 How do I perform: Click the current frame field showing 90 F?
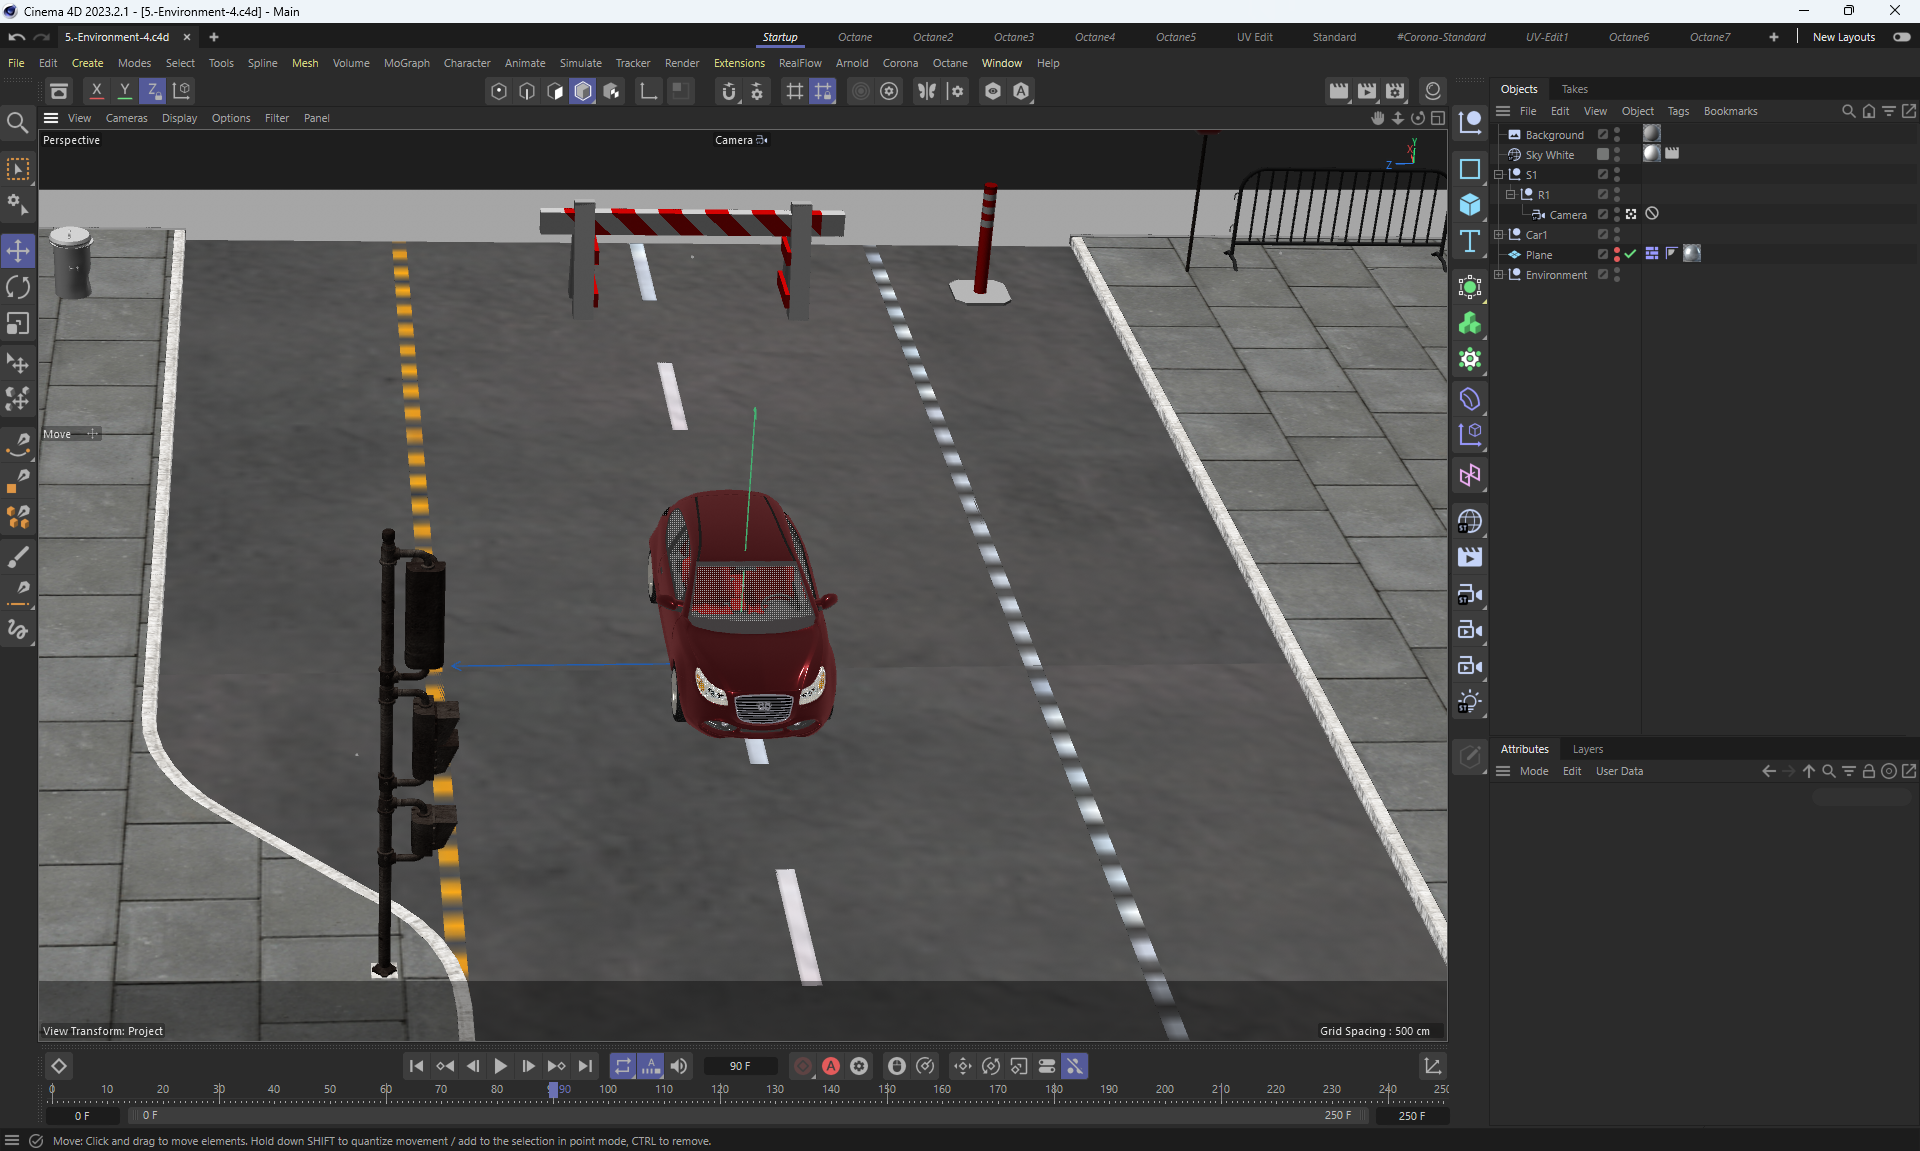(x=740, y=1066)
